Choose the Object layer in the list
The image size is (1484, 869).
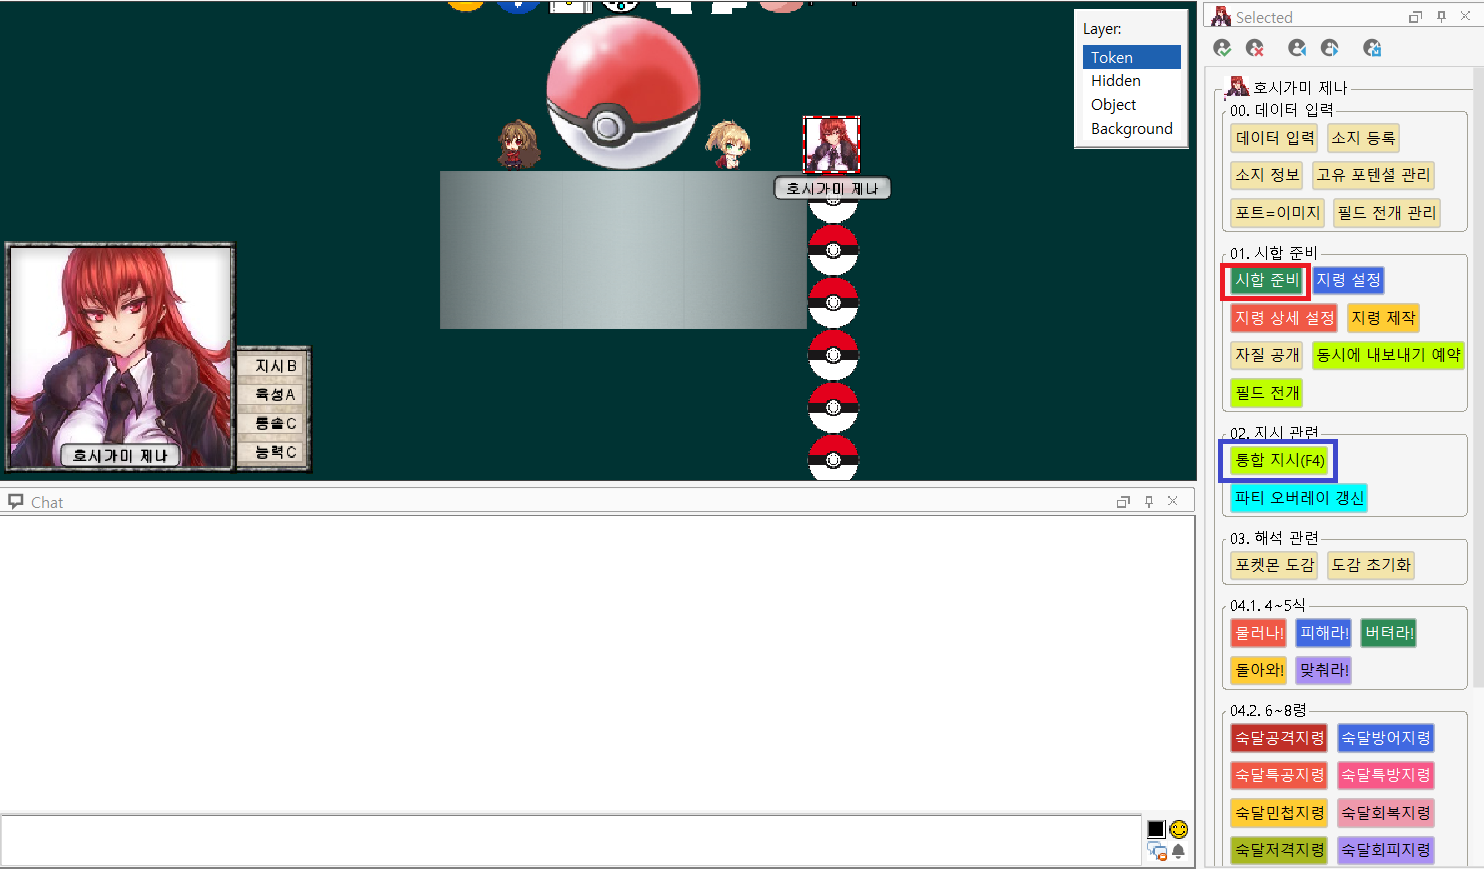point(1113,105)
